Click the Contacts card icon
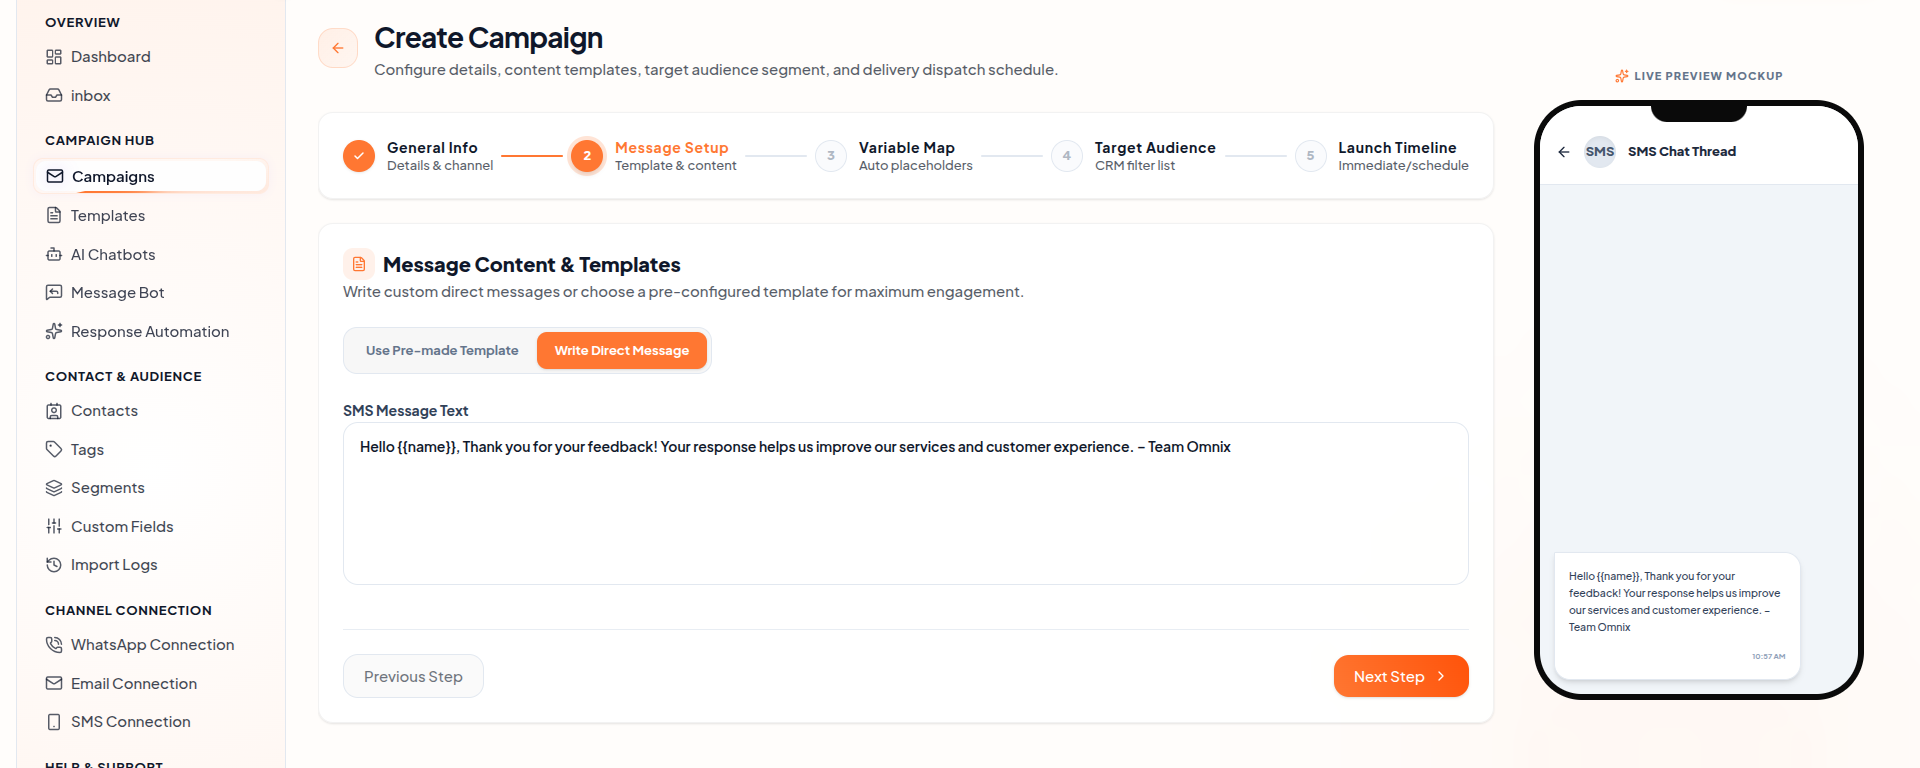This screenshot has width=1920, height=768. [x=54, y=411]
